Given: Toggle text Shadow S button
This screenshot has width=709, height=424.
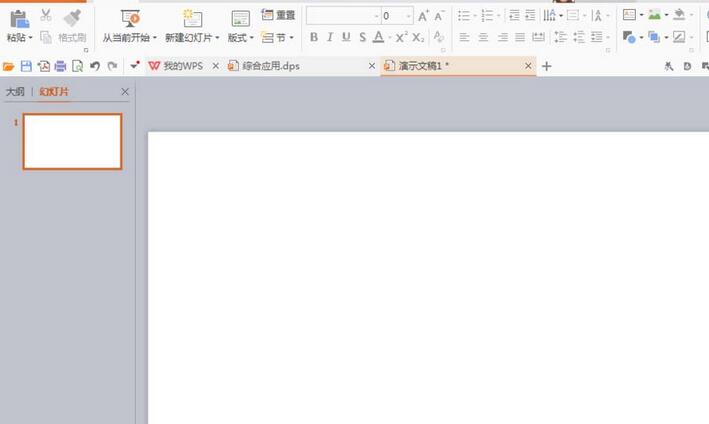Looking at the screenshot, I should (x=362, y=38).
